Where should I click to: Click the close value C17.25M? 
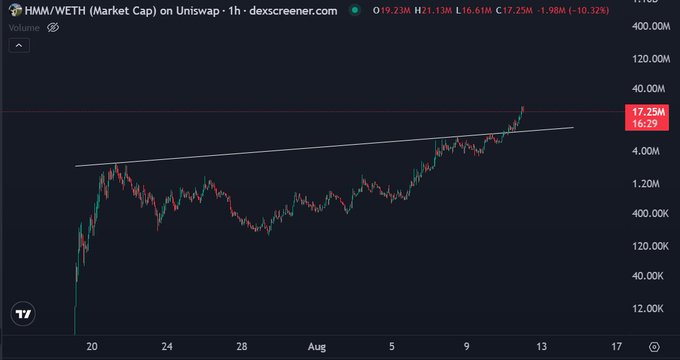(x=514, y=10)
